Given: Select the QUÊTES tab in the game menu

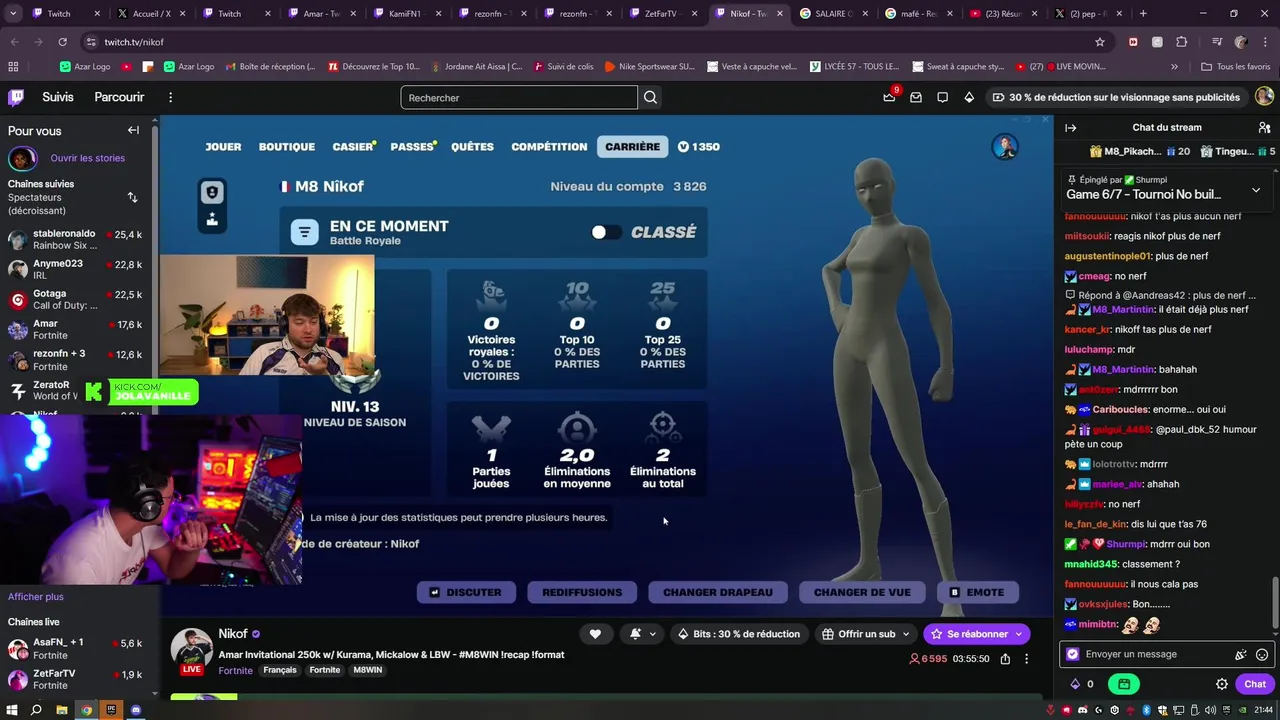Looking at the screenshot, I should pyautogui.click(x=472, y=147).
